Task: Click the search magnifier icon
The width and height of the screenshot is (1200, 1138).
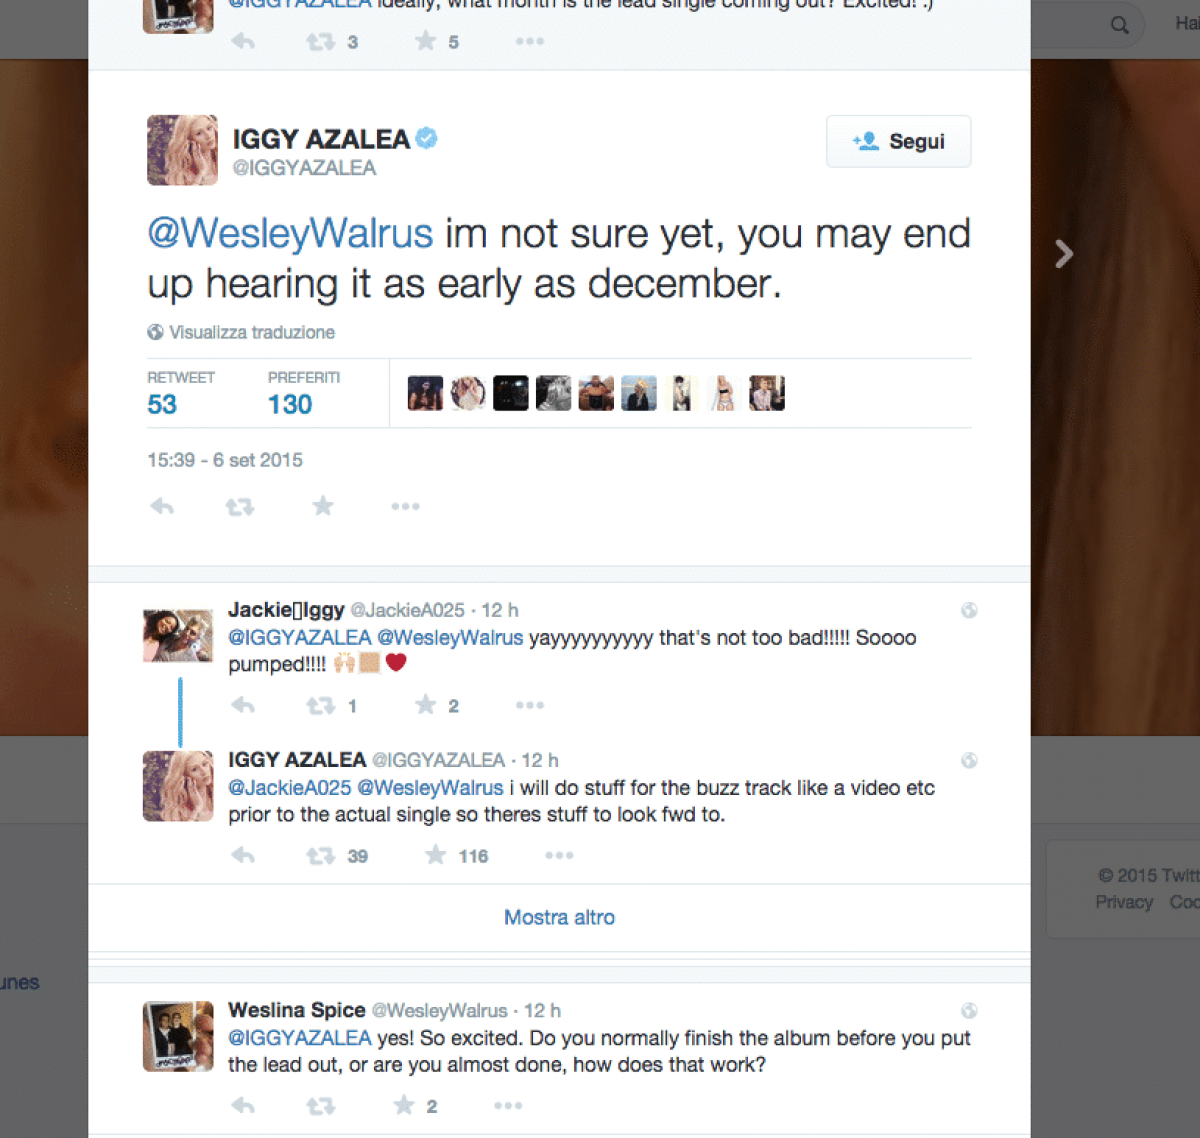Action: tap(1120, 25)
